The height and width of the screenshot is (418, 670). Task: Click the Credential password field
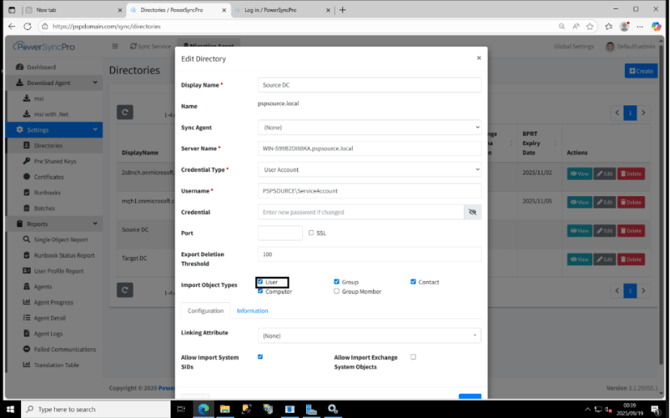(x=361, y=212)
